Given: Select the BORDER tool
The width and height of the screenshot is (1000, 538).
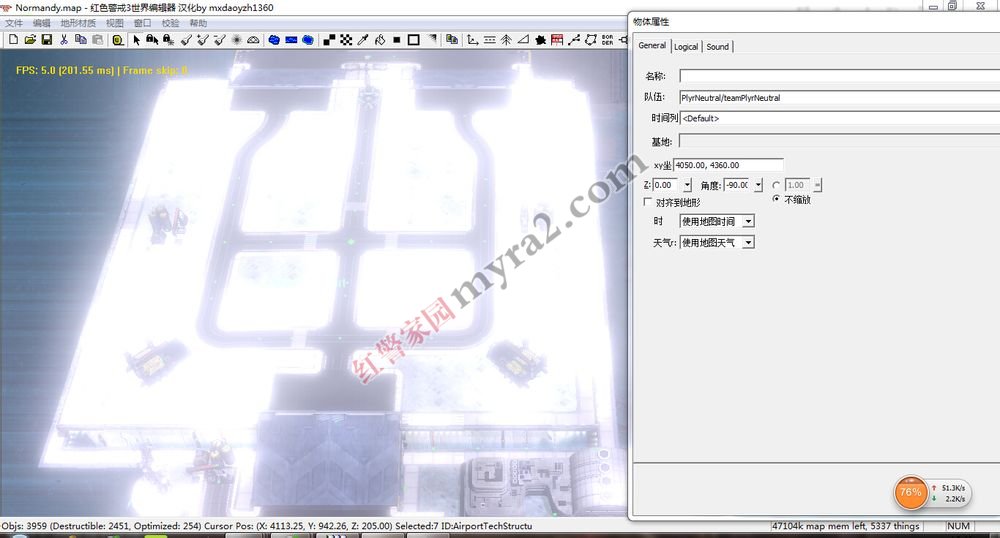Looking at the screenshot, I should (x=607, y=40).
